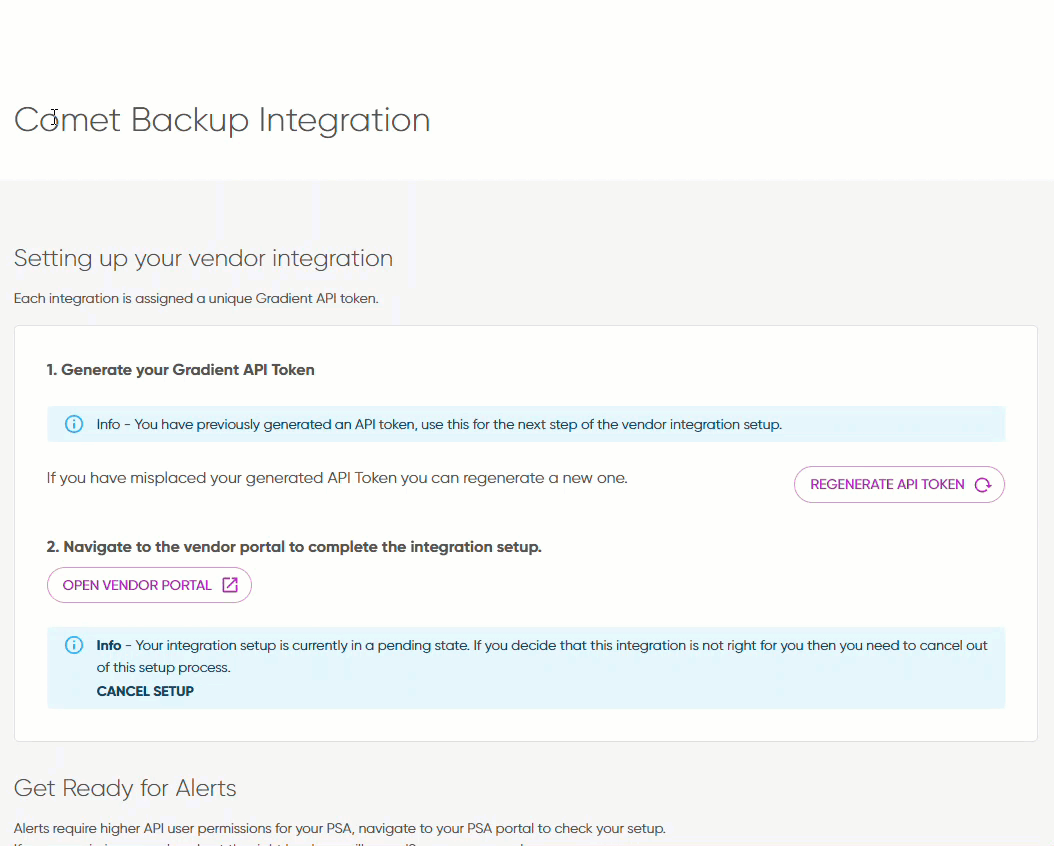Click the external link icon beside Open Vendor Portal
The image size is (1054, 846).
(x=230, y=585)
